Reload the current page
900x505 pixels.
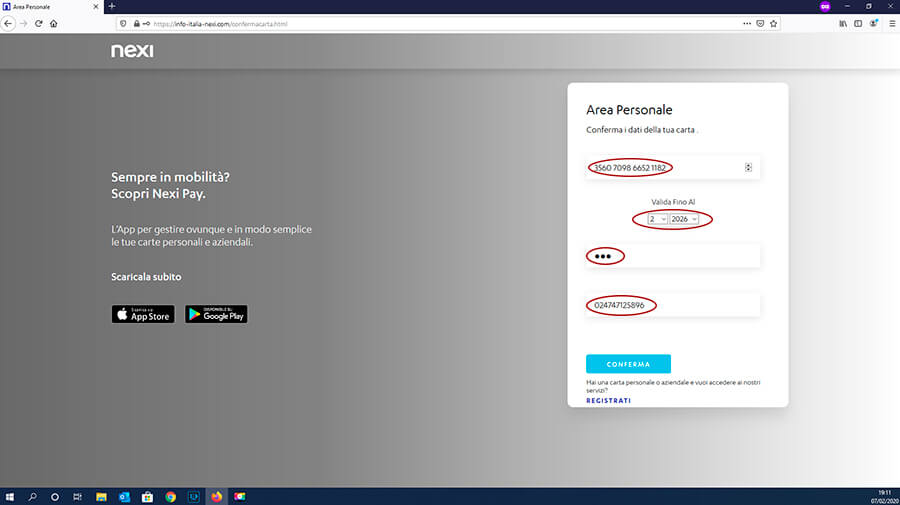click(x=38, y=24)
